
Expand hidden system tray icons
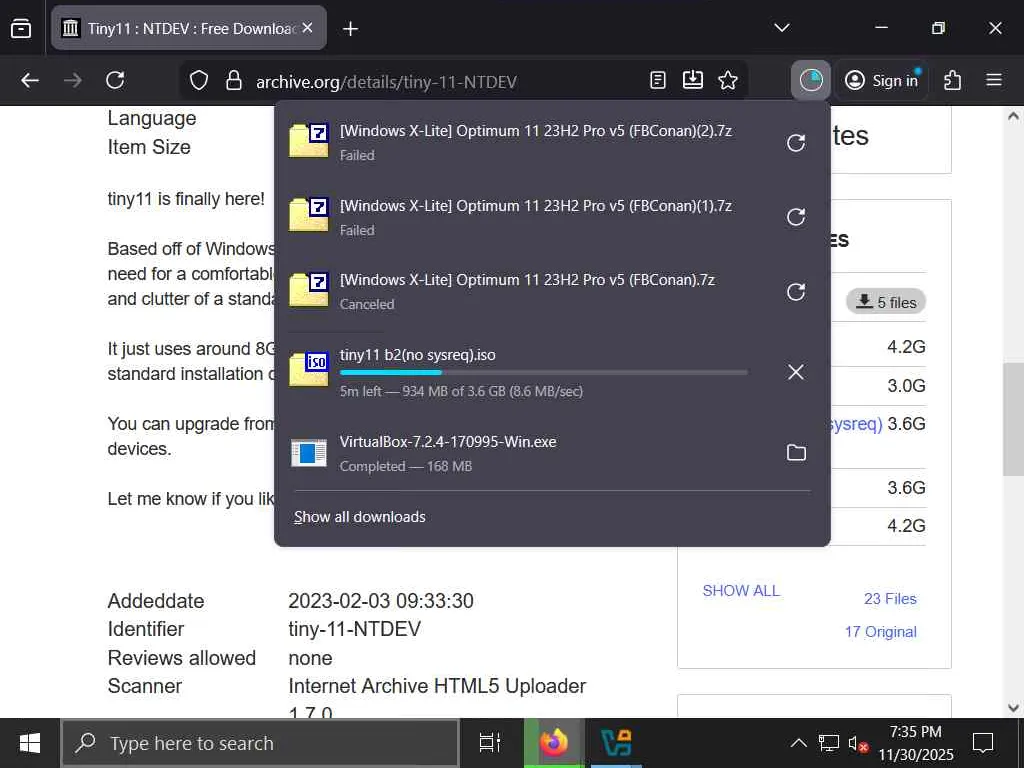tap(798, 743)
